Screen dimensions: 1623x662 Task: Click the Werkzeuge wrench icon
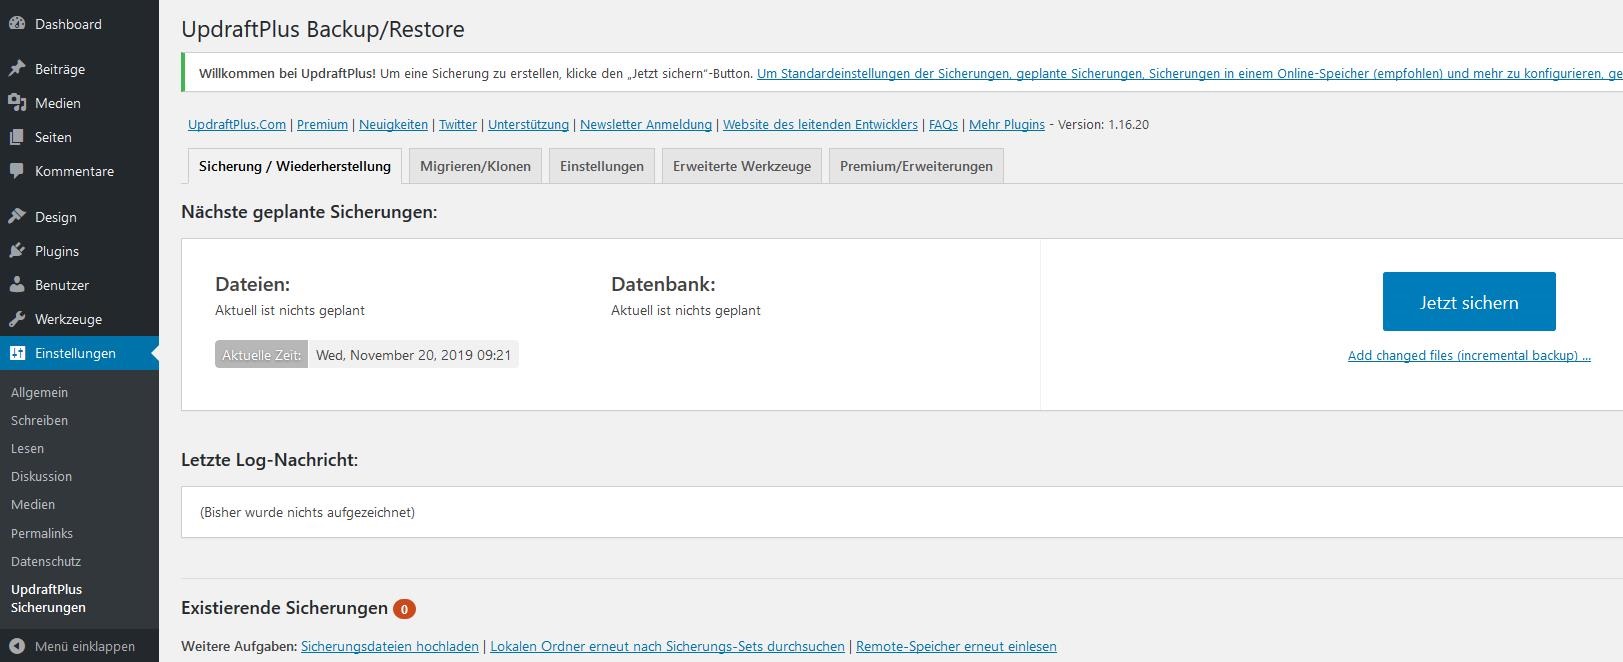pyautogui.click(x=17, y=319)
